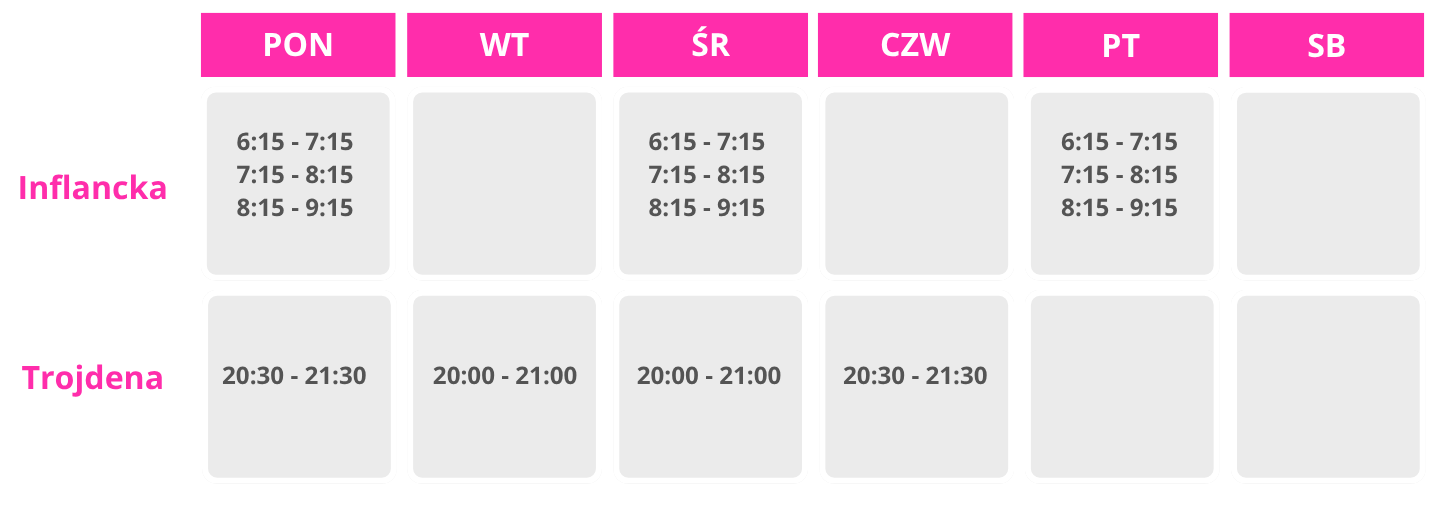Select Monday Trojdena 20:30 - 21:30 slot
The width and height of the screenshot is (1456, 517).
pyautogui.click(x=295, y=376)
